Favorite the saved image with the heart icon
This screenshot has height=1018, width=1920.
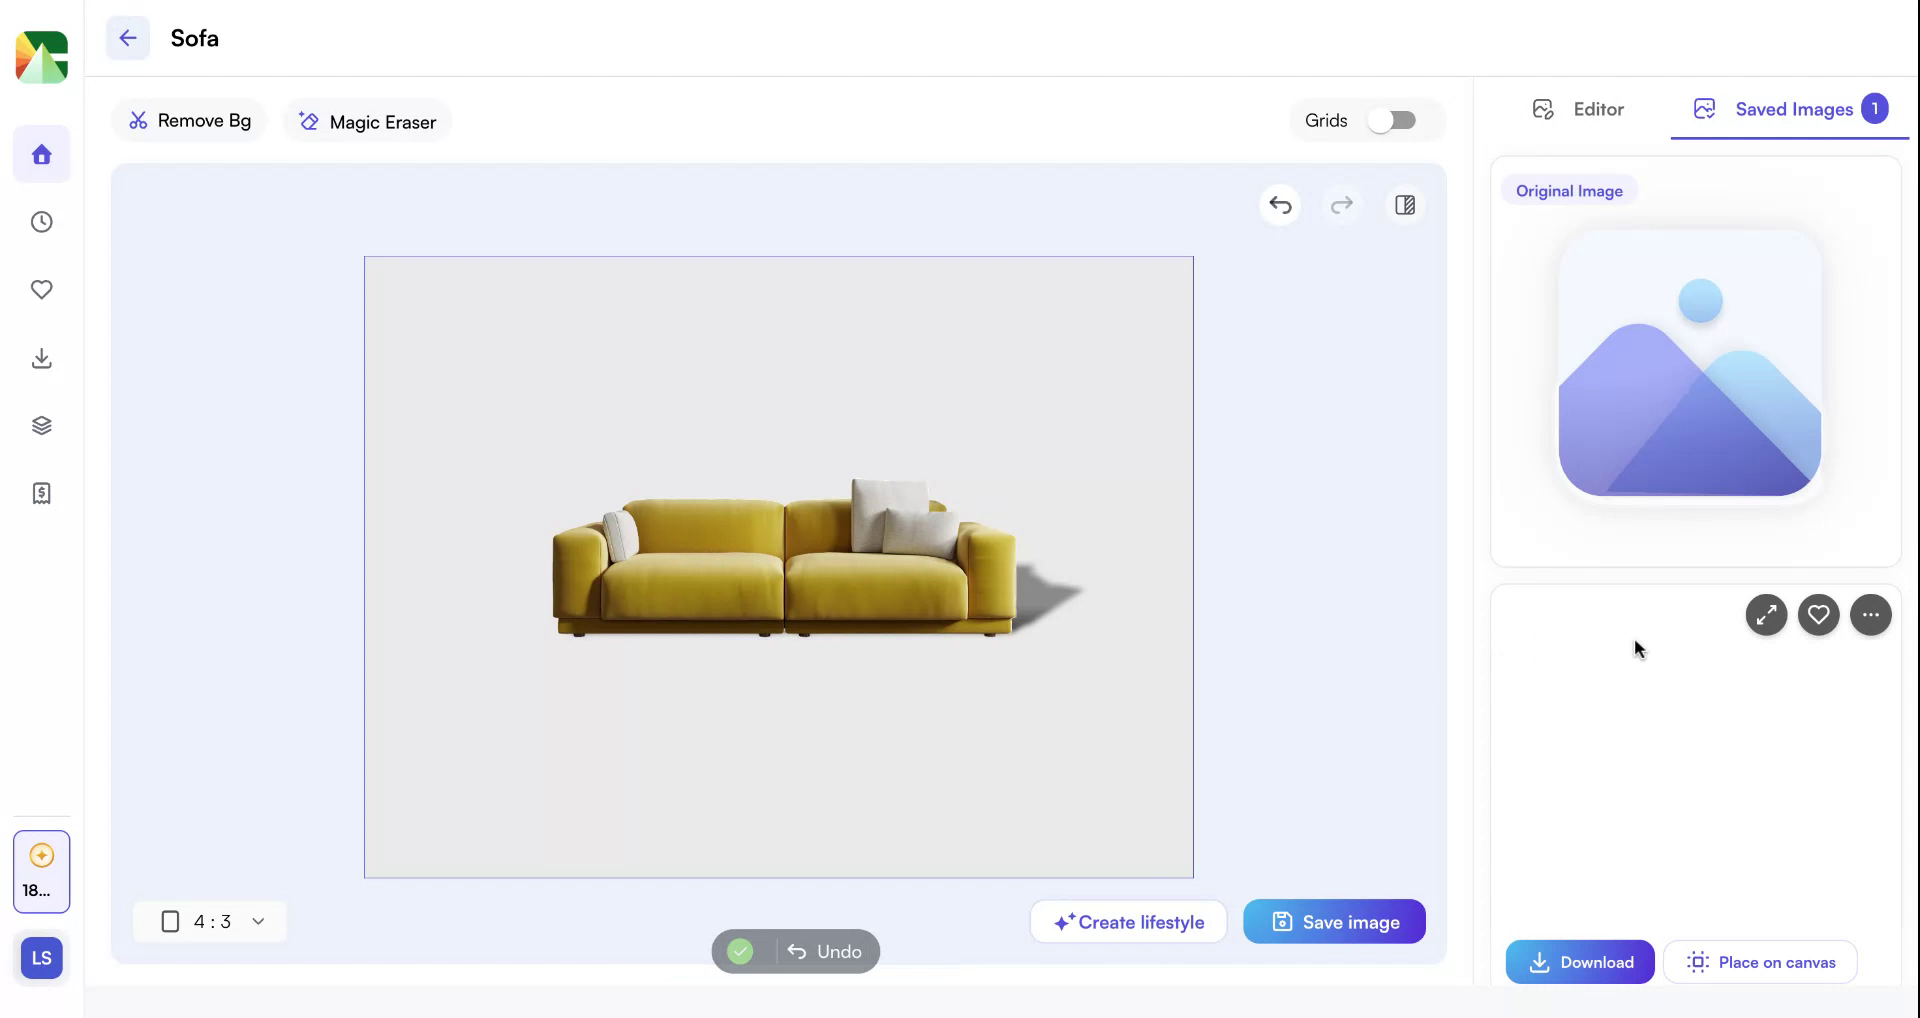pos(1818,614)
